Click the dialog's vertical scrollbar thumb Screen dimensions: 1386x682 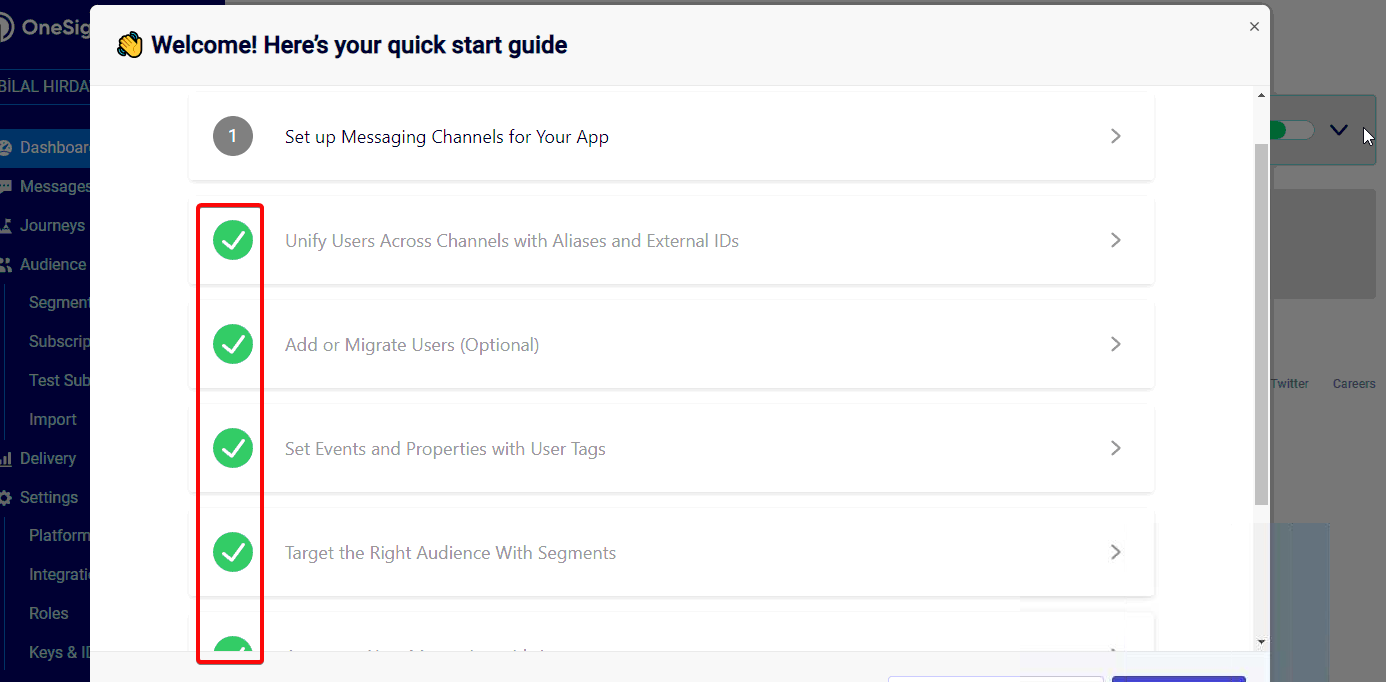(x=1261, y=323)
